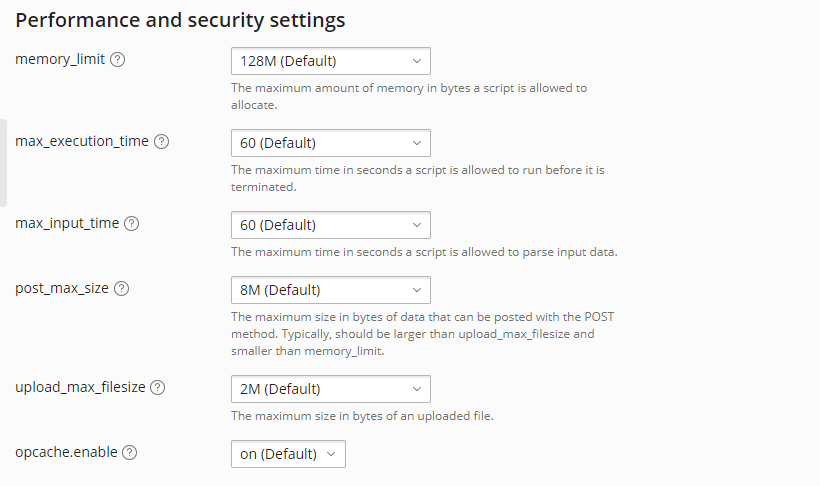
Task: Click the collapsed side panel handle at left edge
Action: 3,163
